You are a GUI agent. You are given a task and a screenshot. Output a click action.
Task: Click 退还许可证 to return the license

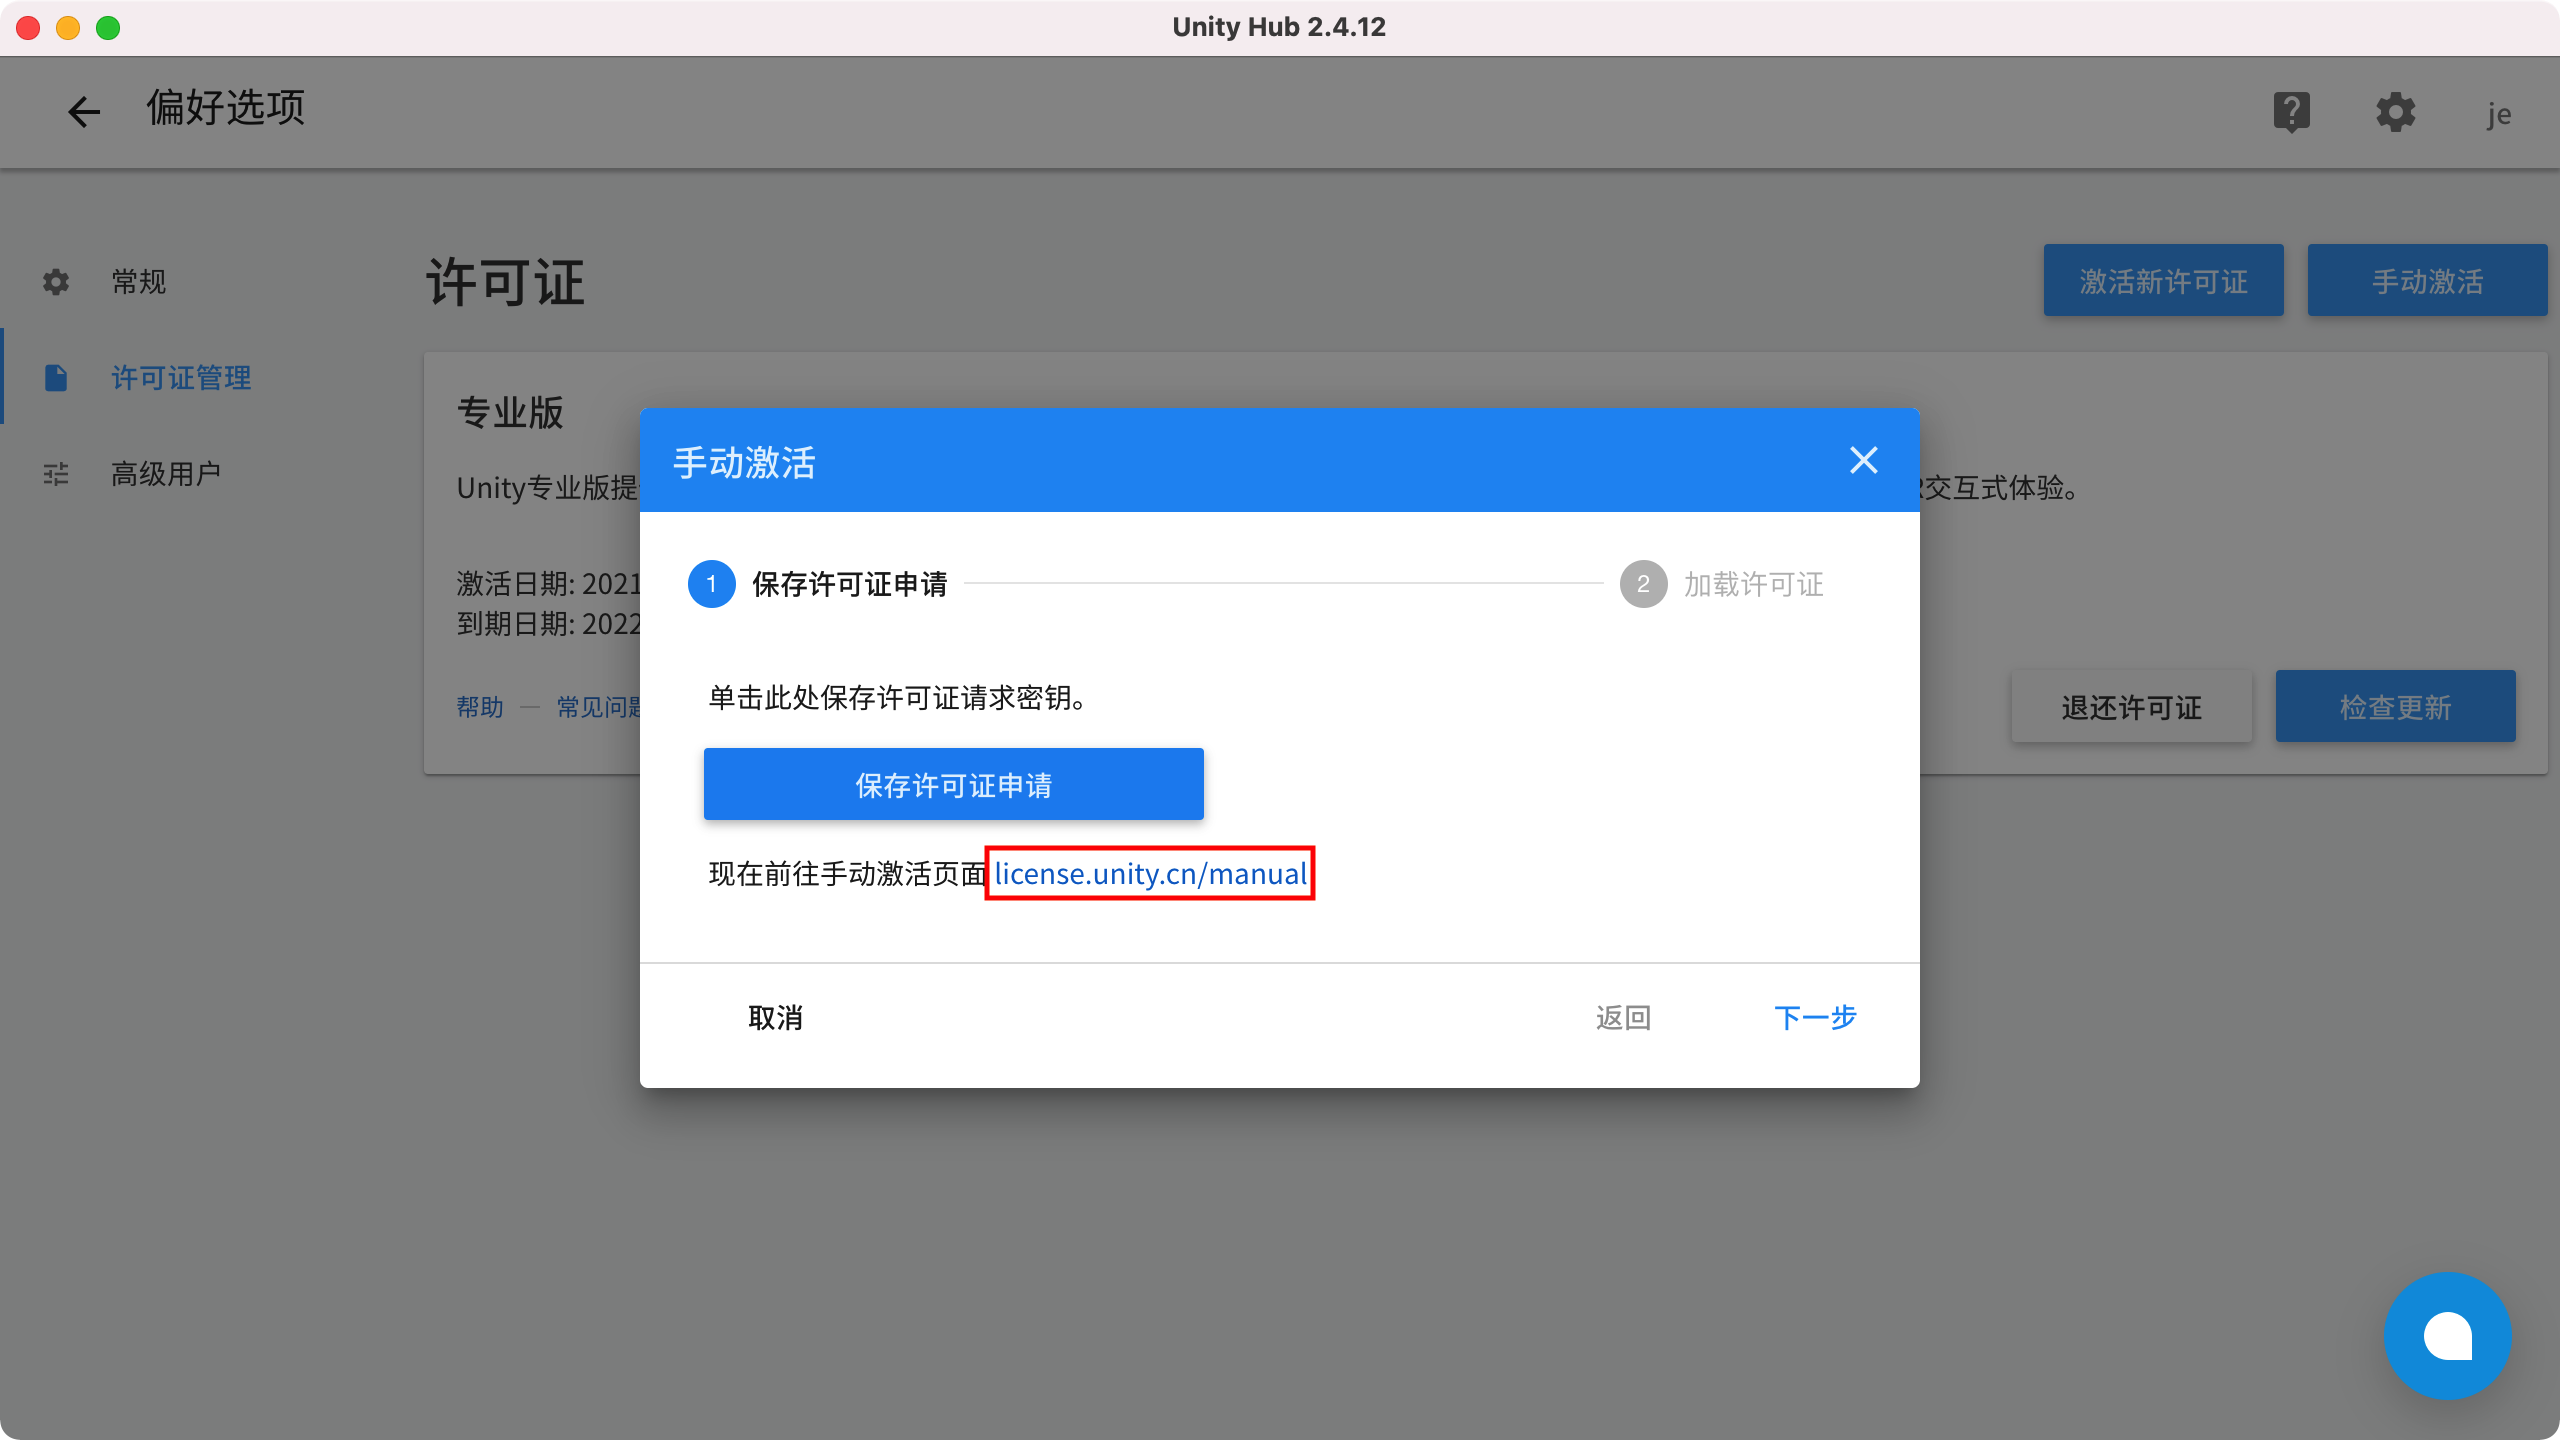click(2131, 708)
